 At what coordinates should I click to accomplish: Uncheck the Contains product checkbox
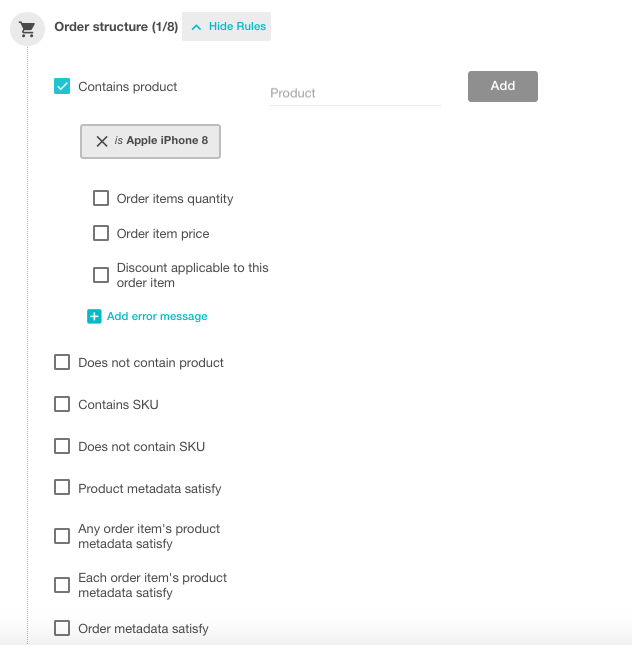coord(62,87)
